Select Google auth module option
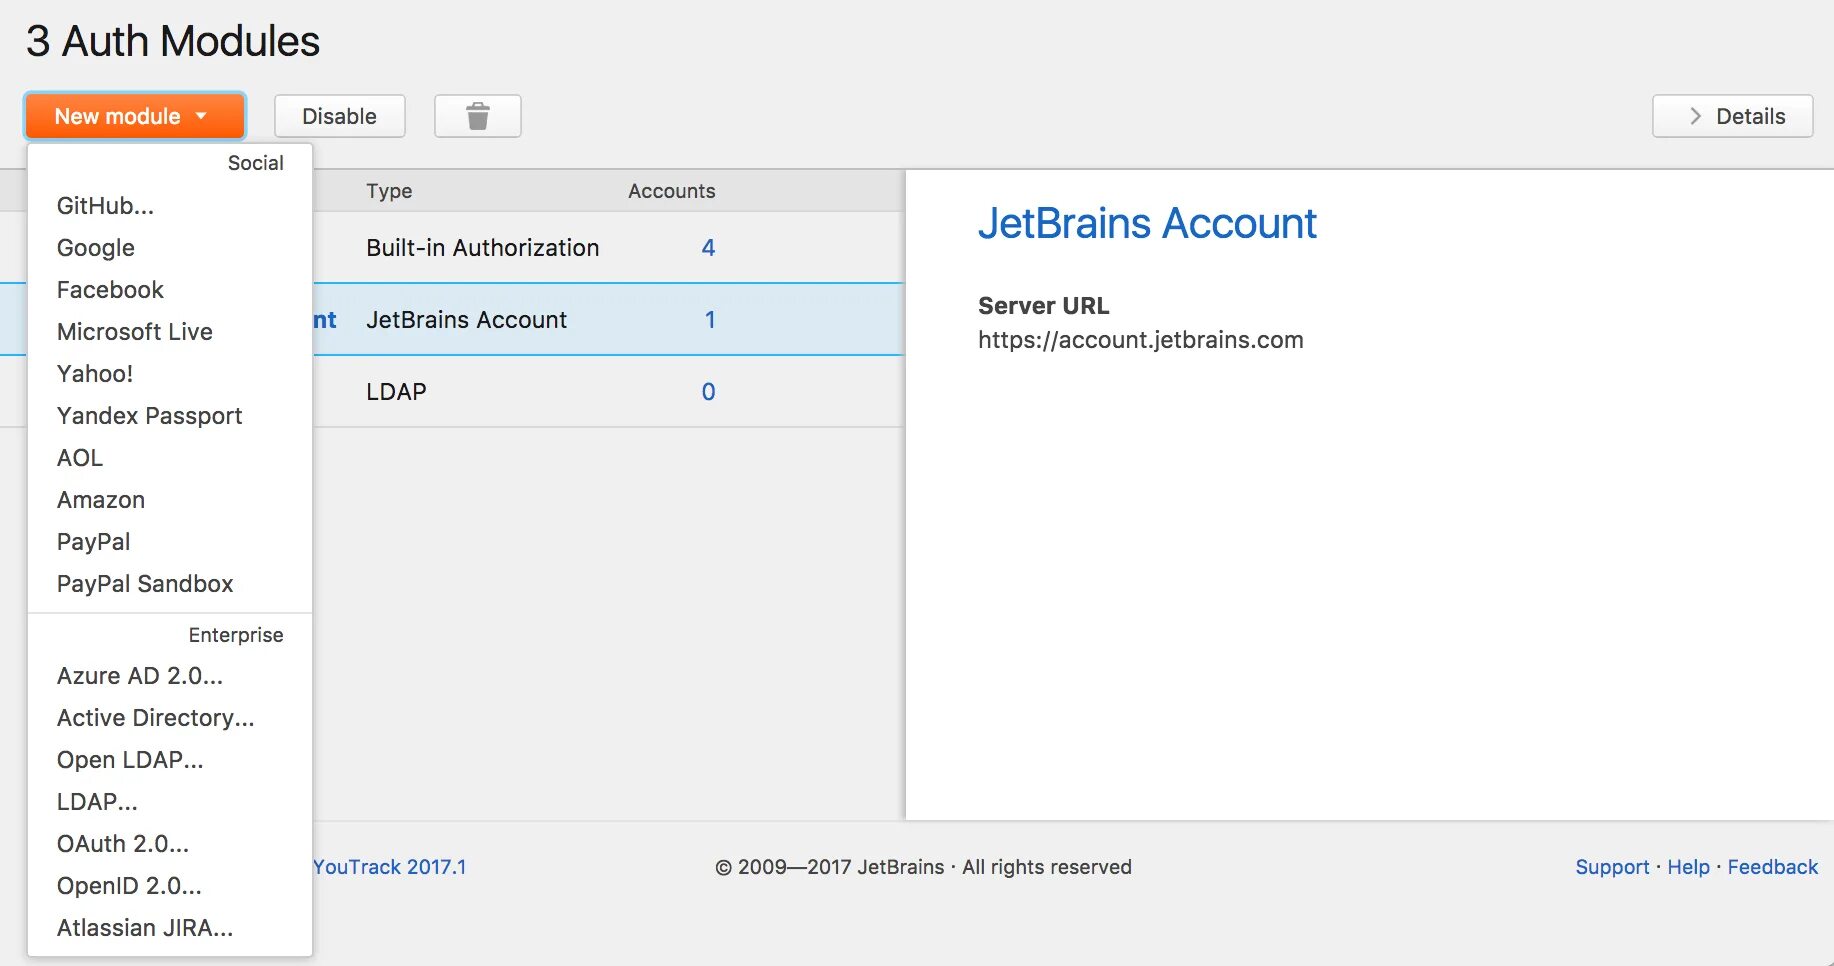Screen dimensions: 1834x966 96,248
